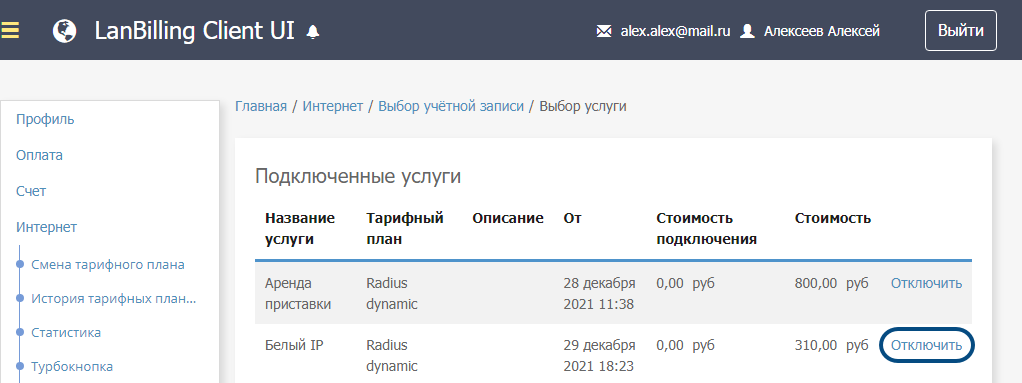Open Профиль in the sidebar

tap(45, 119)
